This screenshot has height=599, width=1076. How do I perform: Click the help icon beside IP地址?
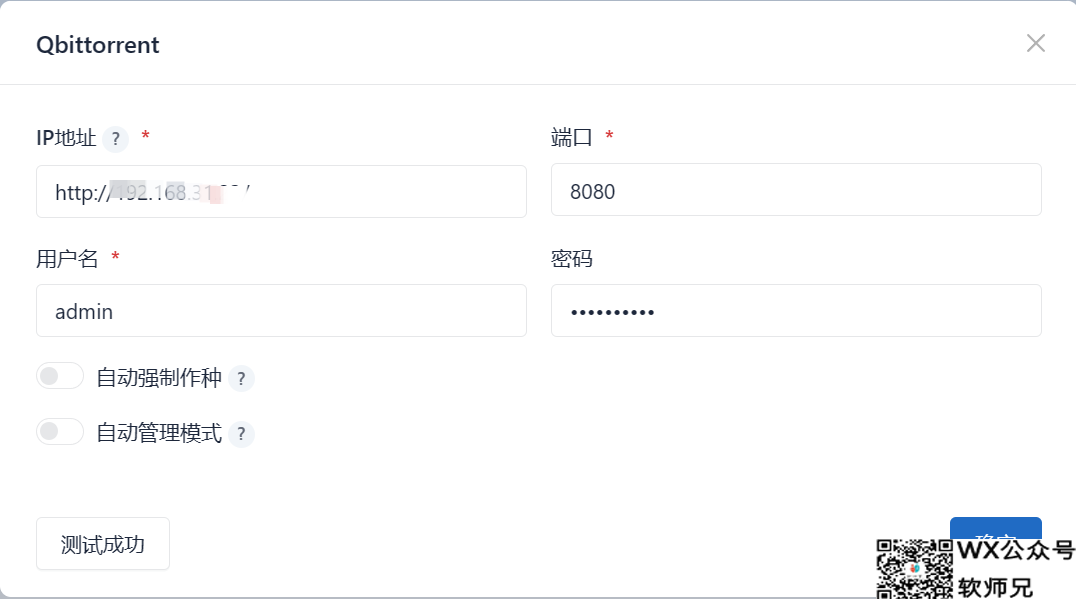116,139
